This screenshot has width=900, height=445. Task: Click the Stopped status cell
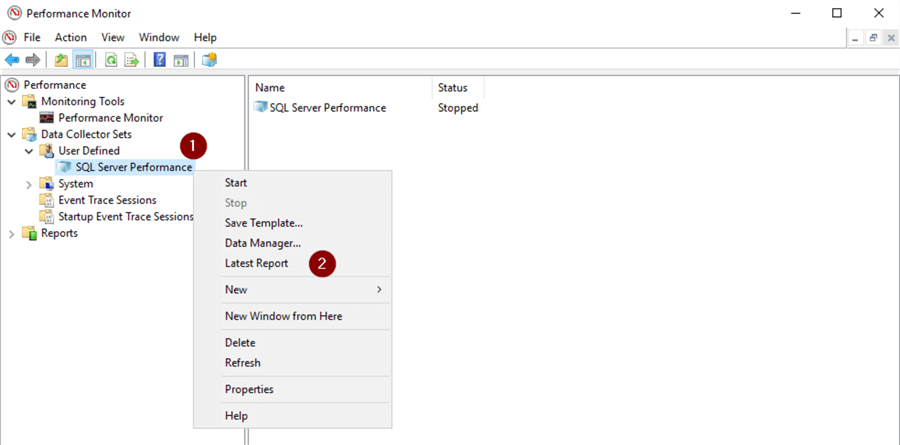(x=458, y=108)
